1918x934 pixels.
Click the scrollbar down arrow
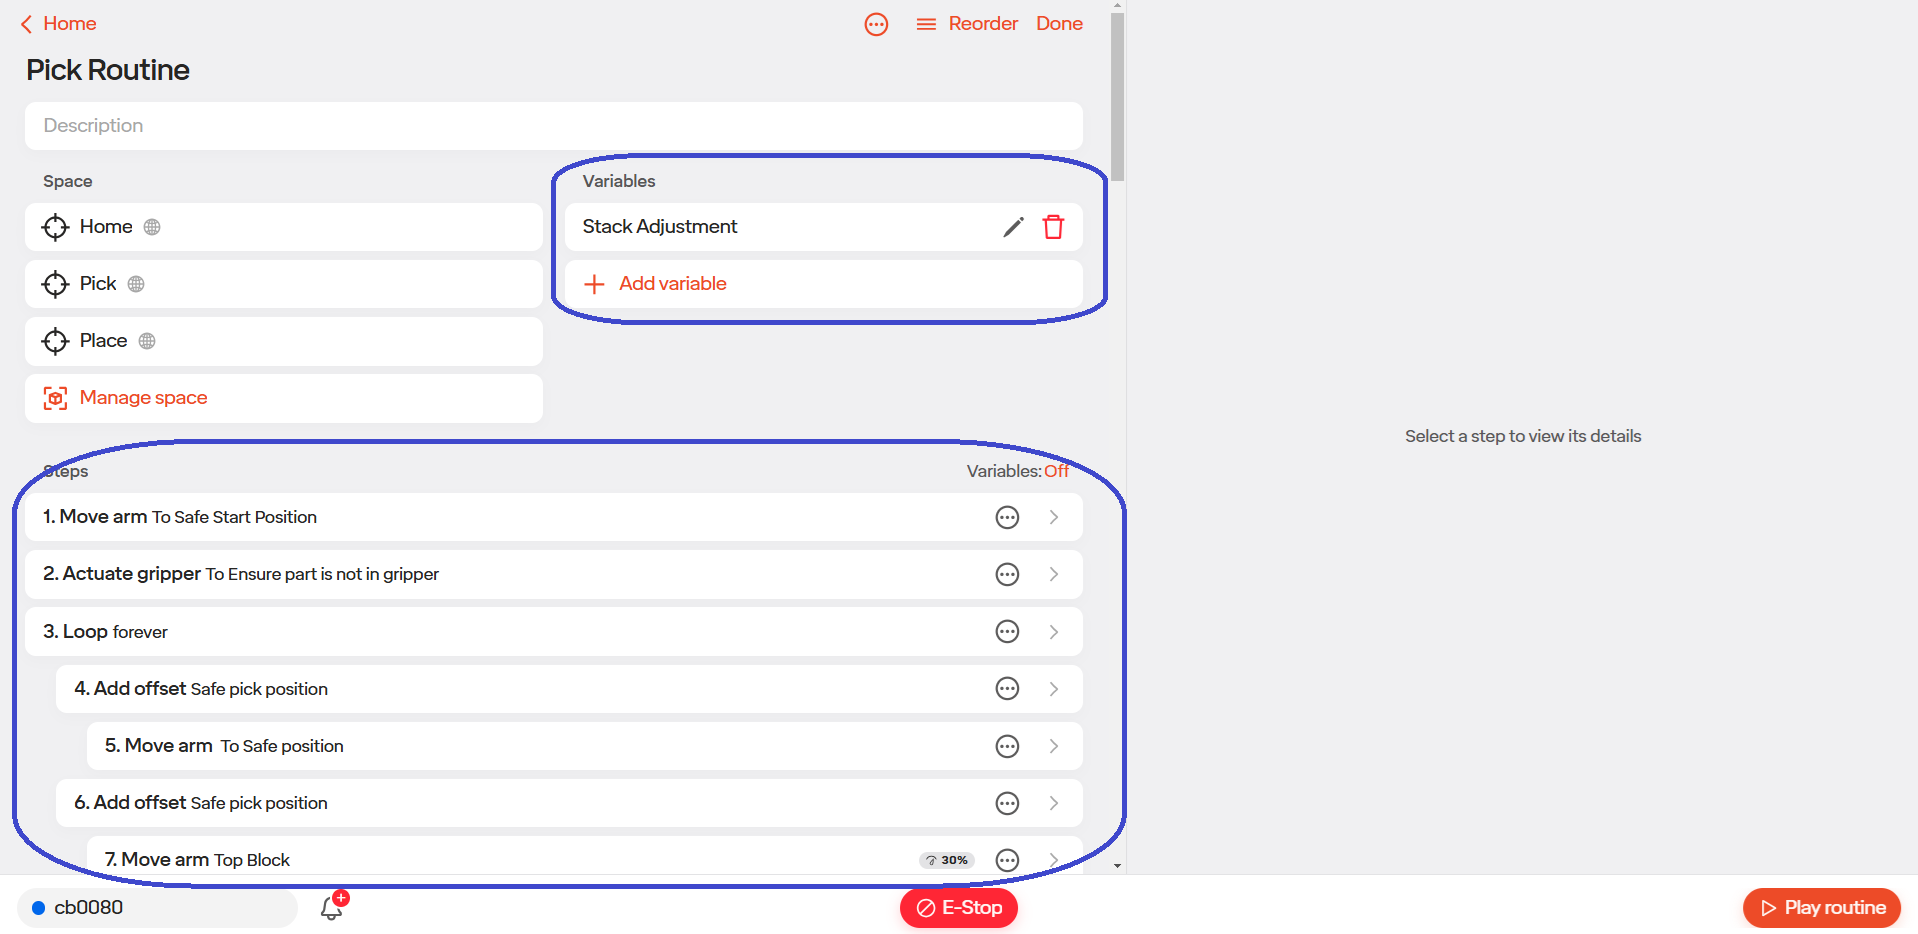point(1117,866)
